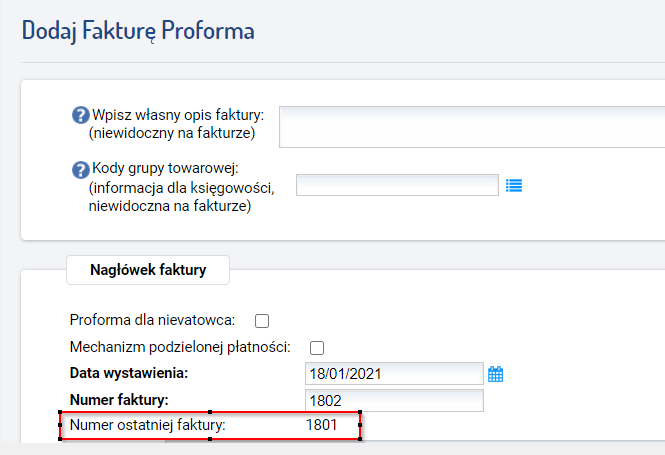Enable Proforma dla nievatowca checkbox
Viewport: 665px width, 455px height.
262,321
